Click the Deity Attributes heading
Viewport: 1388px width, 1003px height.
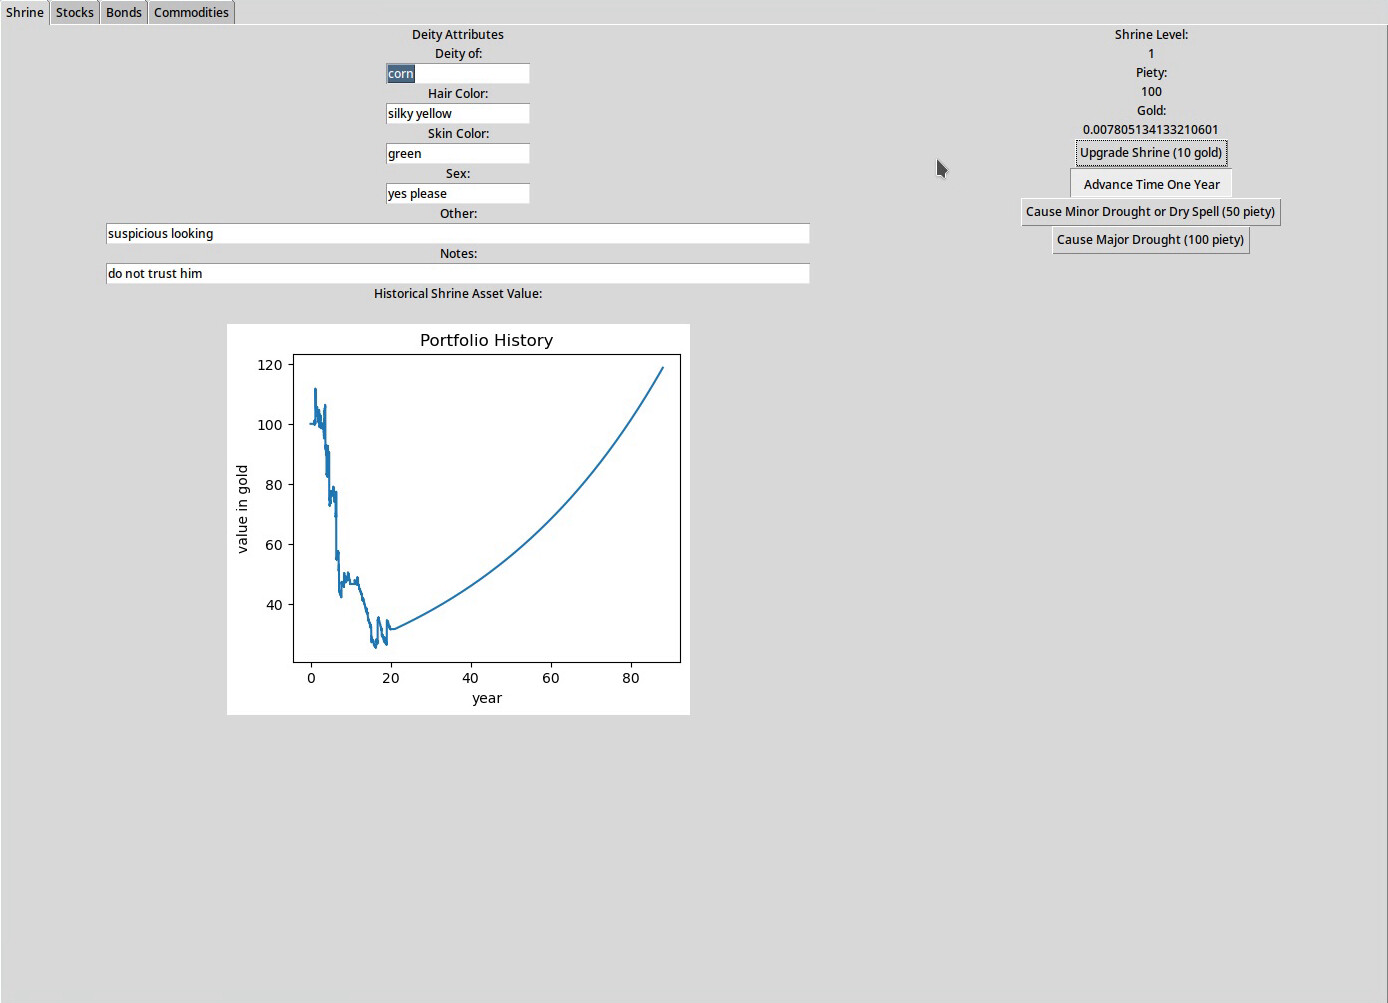click(457, 34)
